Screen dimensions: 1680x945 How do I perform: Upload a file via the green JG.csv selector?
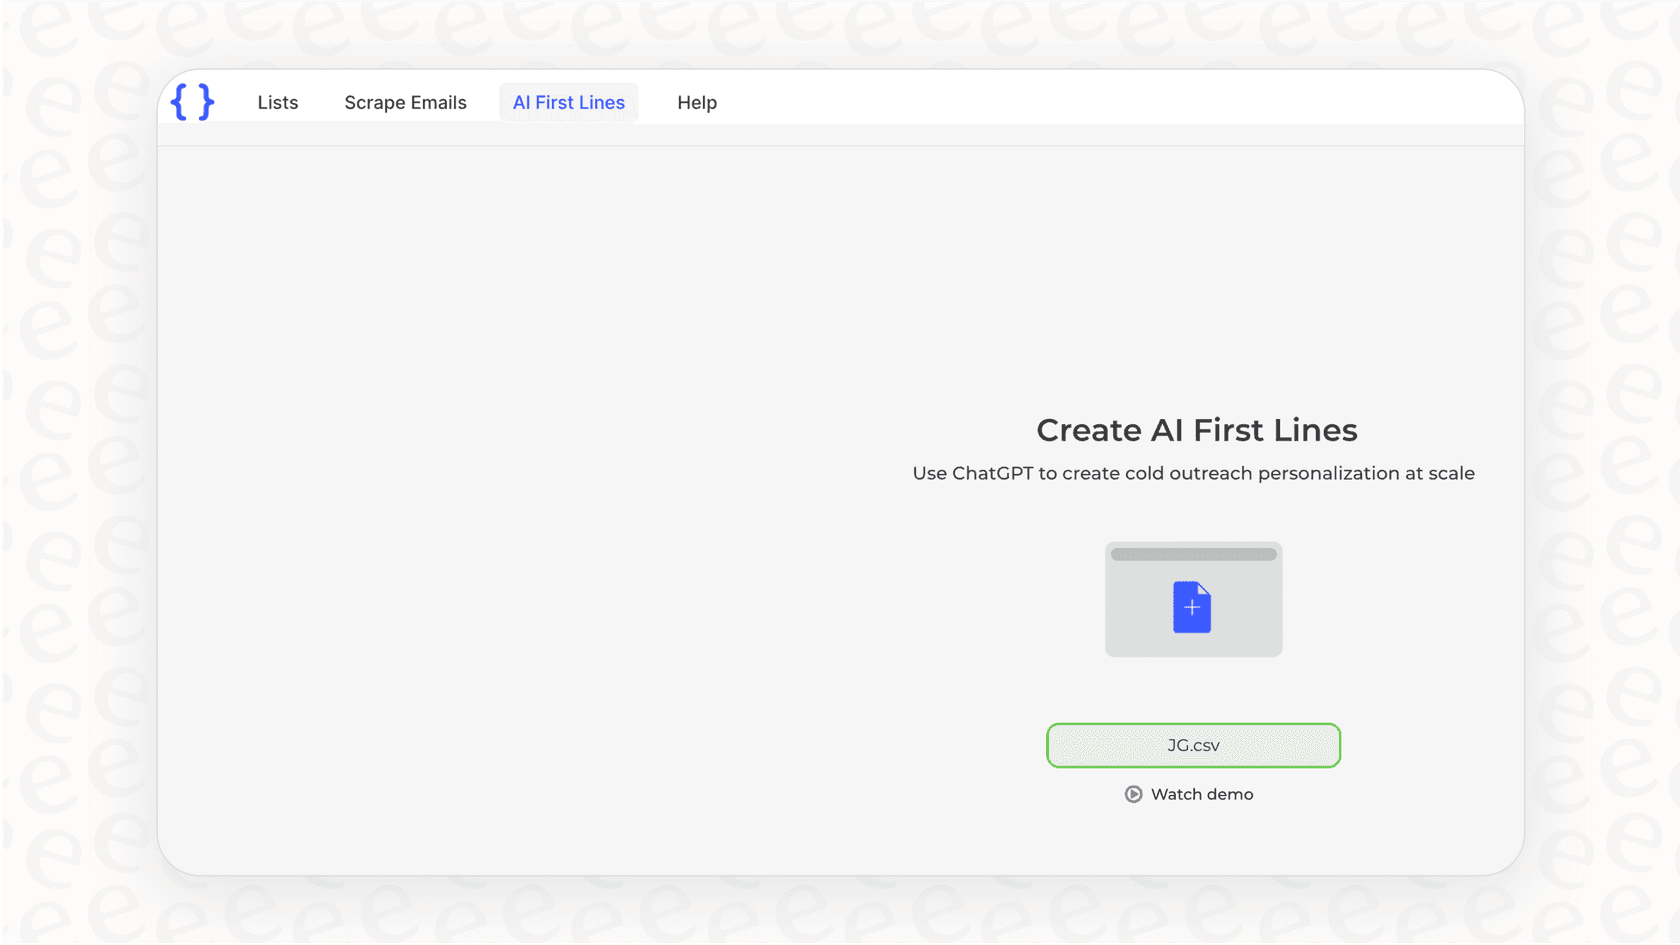1193,745
